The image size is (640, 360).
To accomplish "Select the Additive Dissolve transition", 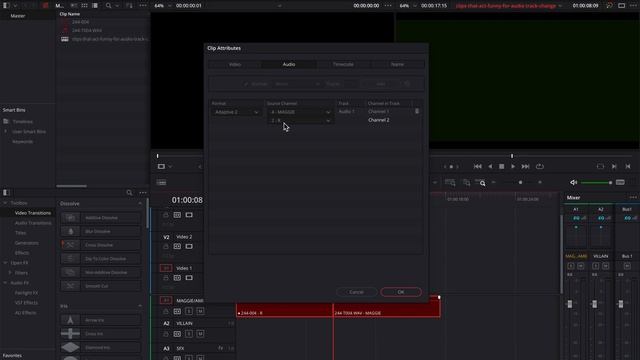I will click(x=100, y=218).
